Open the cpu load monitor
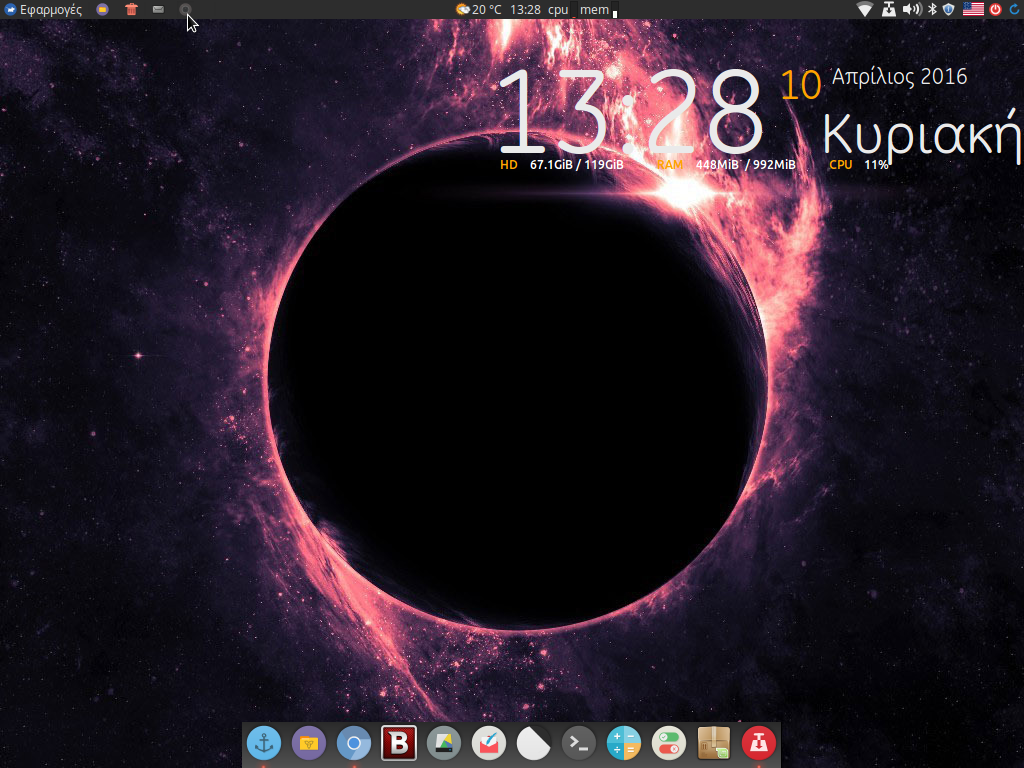 pos(562,10)
